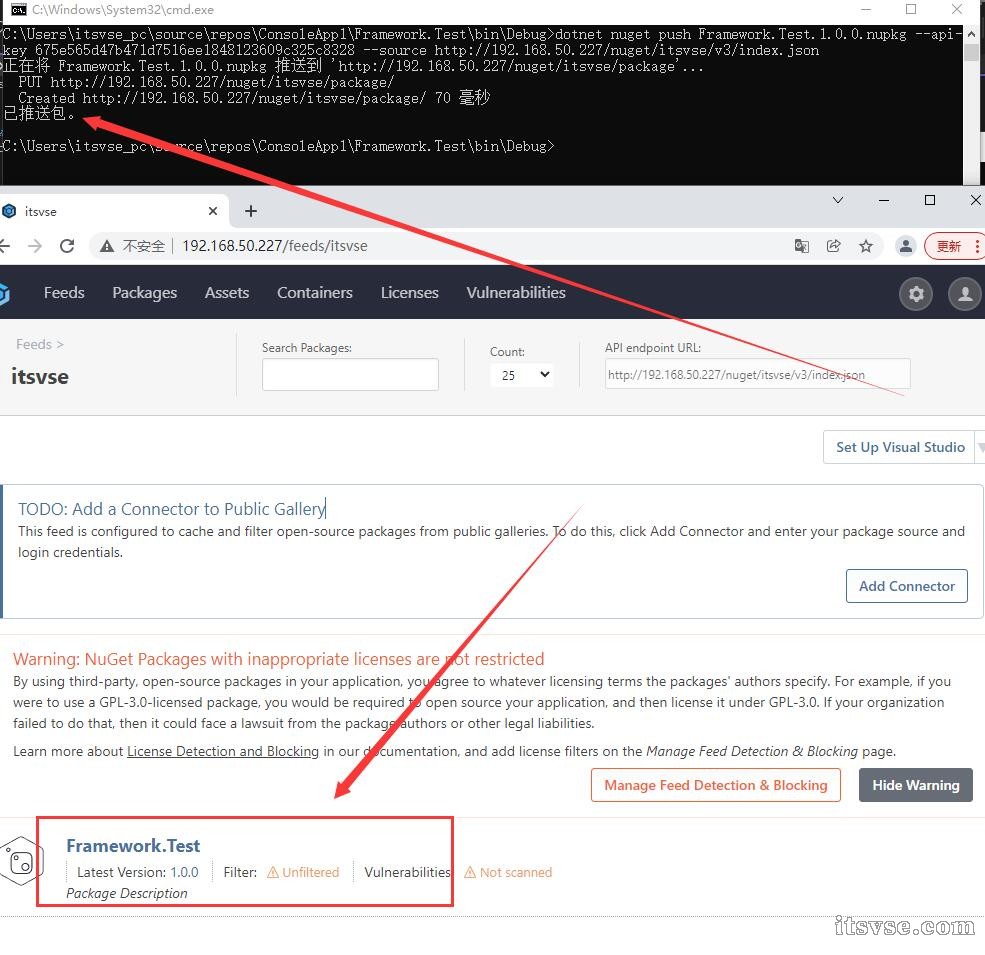
Task: Expand the Set Up Visual Studio dropdown arrow
Action: pyautogui.click(x=979, y=447)
